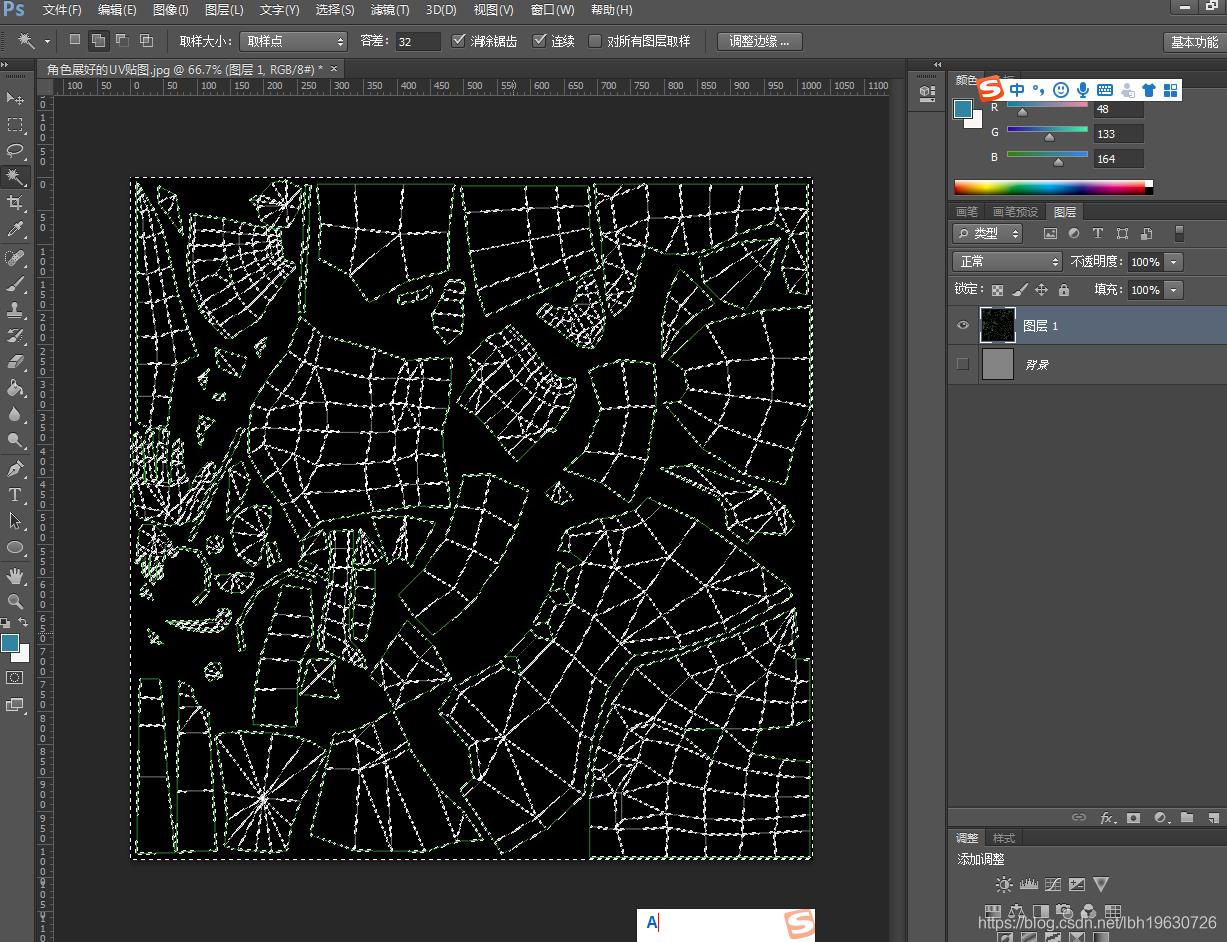Open the 取样大小 sample size dropdown

[x=294, y=41]
